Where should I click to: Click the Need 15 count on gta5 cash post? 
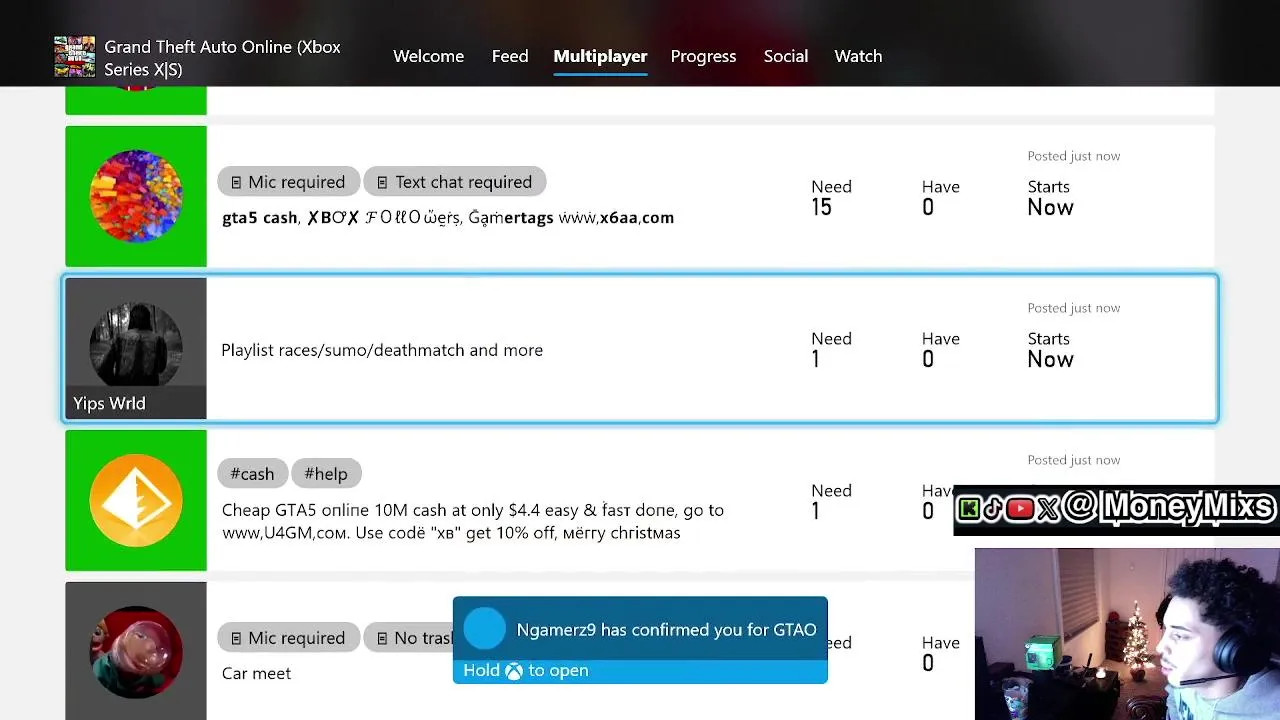831,198
